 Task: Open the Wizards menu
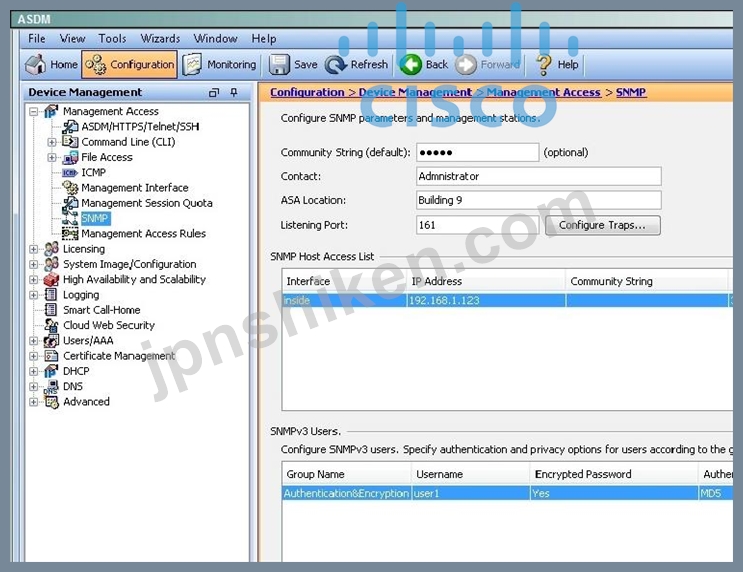160,38
